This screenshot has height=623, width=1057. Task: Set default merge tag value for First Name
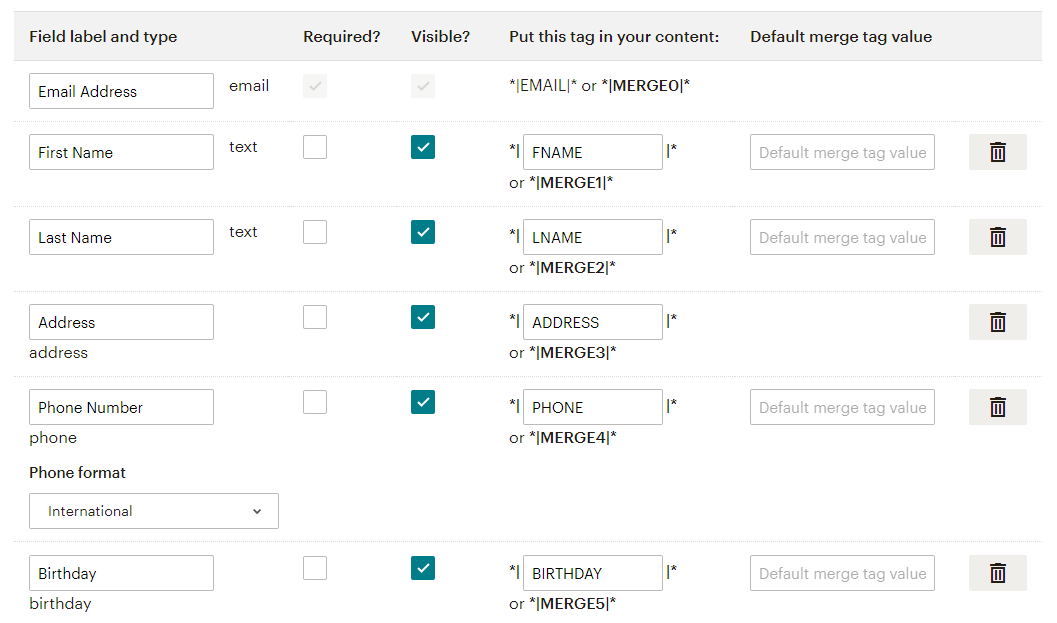coord(842,152)
